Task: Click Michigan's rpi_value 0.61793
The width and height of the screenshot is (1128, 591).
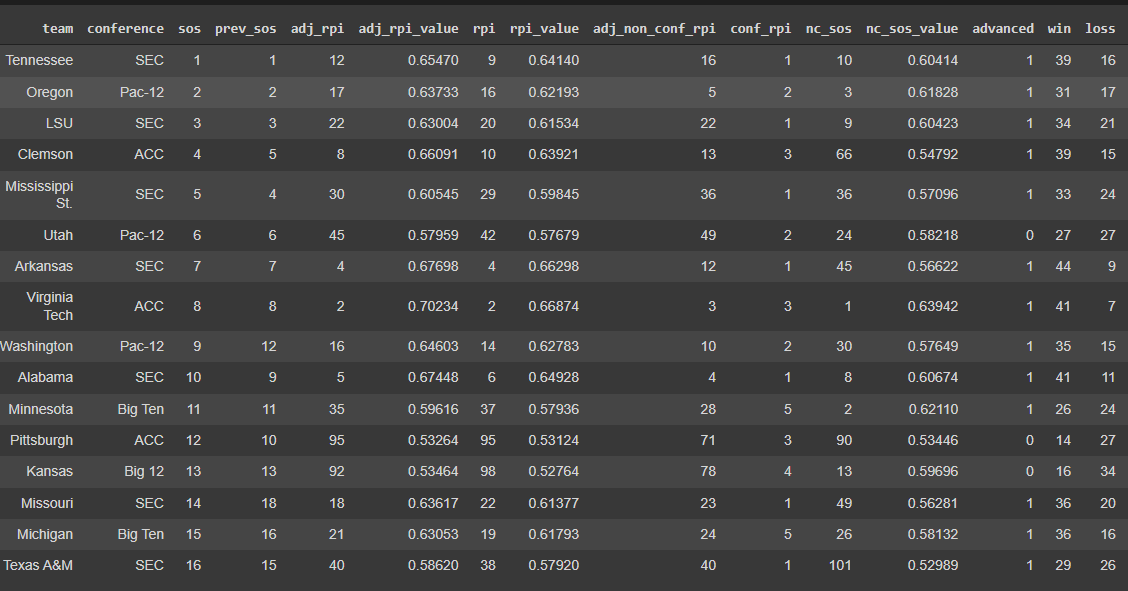Action: click(554, 534)
